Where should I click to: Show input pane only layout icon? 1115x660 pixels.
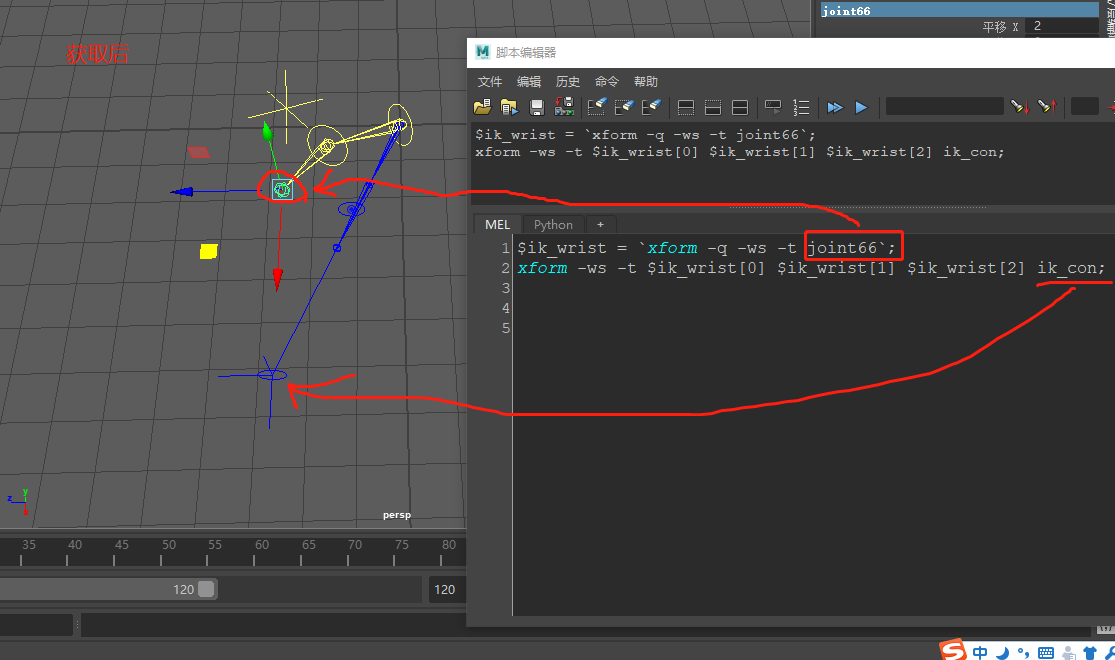coord(713,107)
